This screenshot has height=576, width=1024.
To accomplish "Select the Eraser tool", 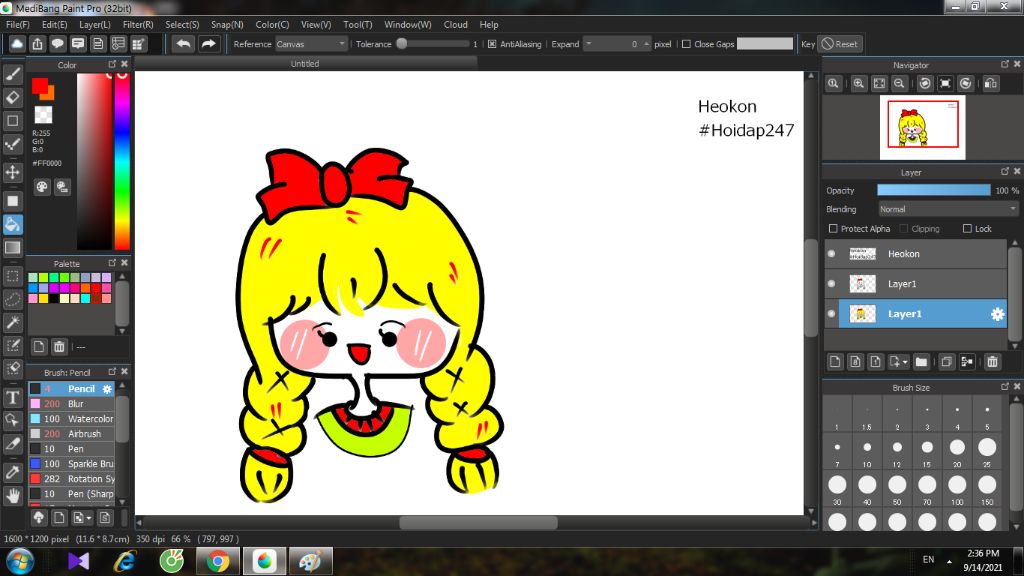I will pyautogui.click(x=12, y=97).
